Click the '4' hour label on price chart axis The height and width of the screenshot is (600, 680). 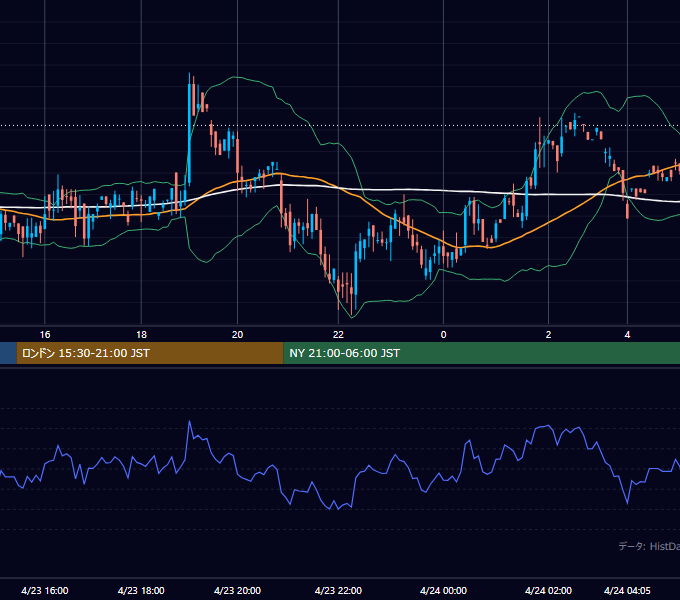click(627, 335)
